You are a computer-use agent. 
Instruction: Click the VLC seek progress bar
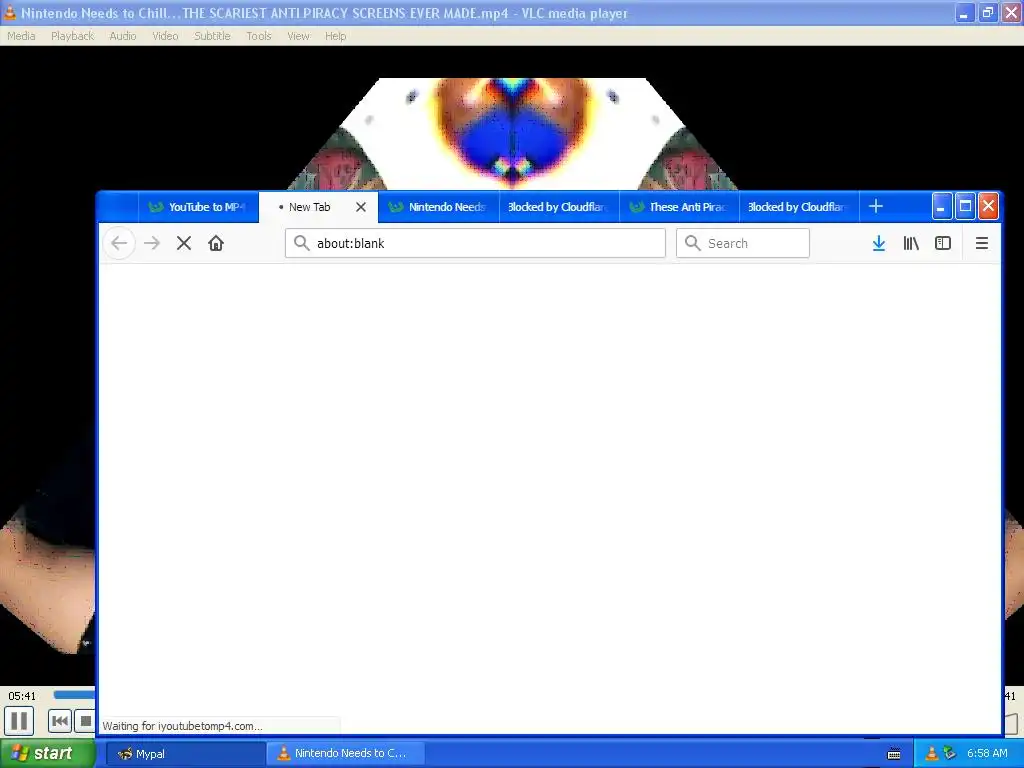tap(74, 695)
